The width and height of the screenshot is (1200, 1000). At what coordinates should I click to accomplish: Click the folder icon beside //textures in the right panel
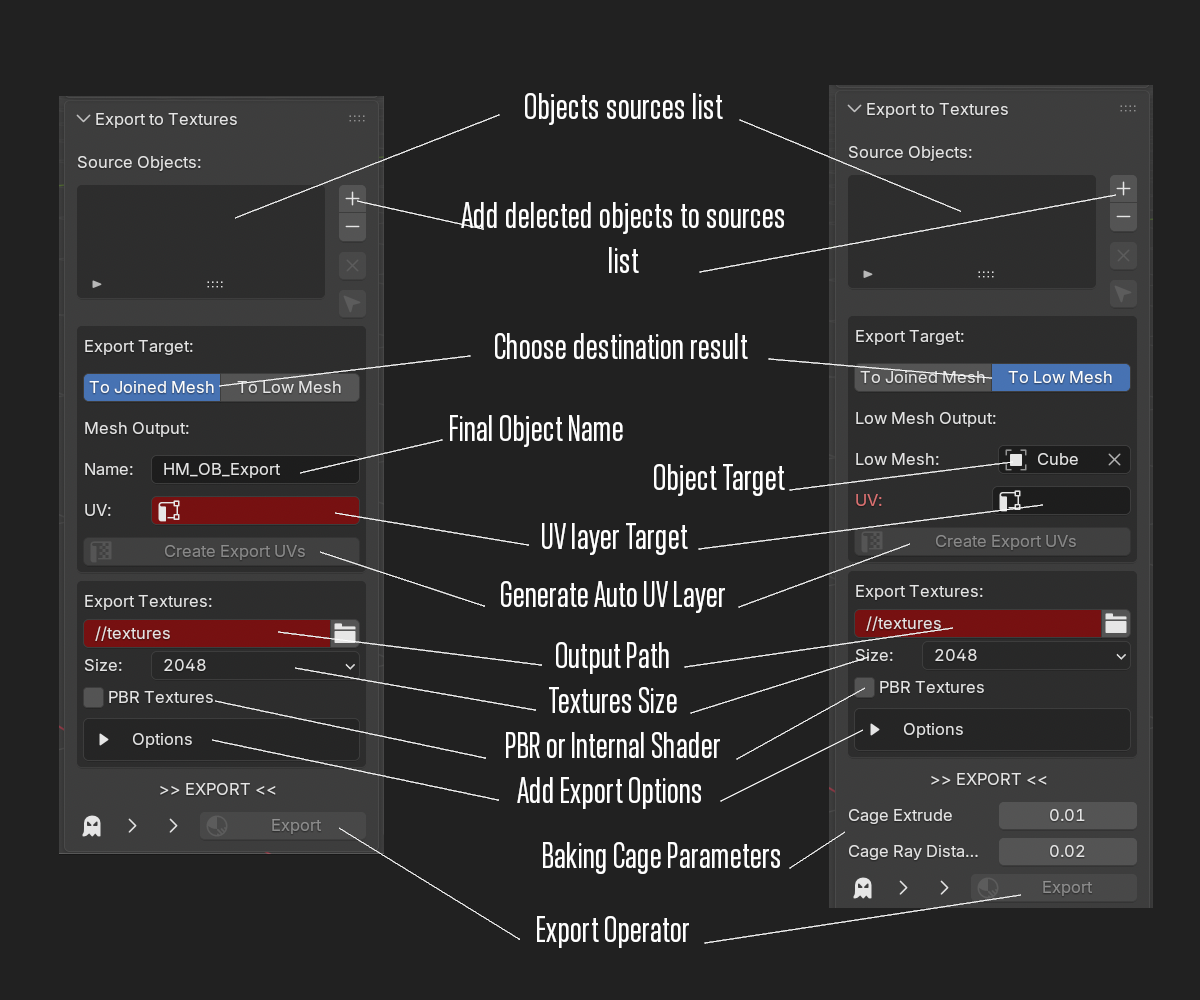1116,623
